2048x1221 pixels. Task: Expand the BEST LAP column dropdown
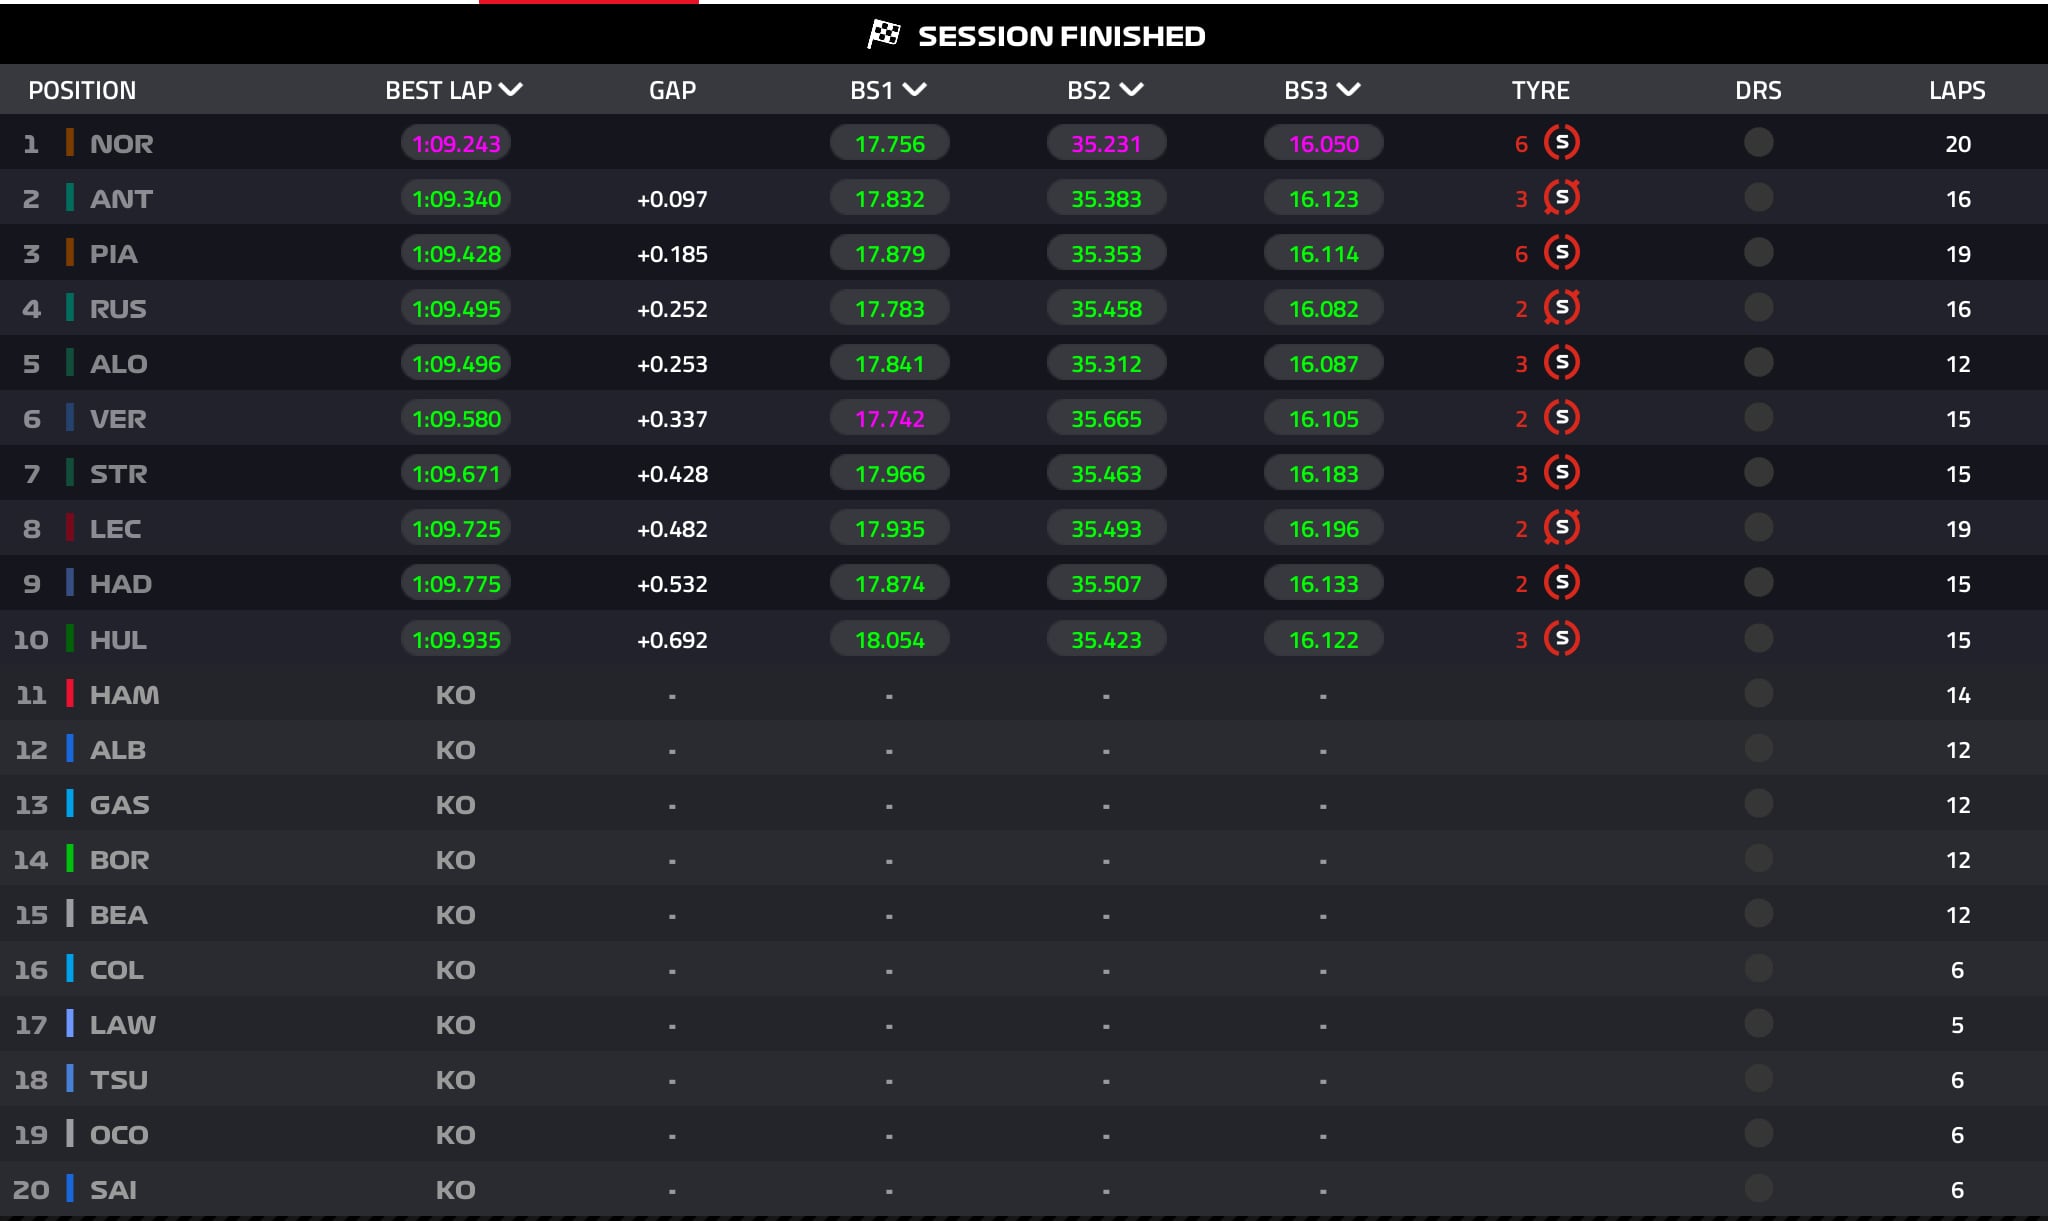[x=511, y=90]
